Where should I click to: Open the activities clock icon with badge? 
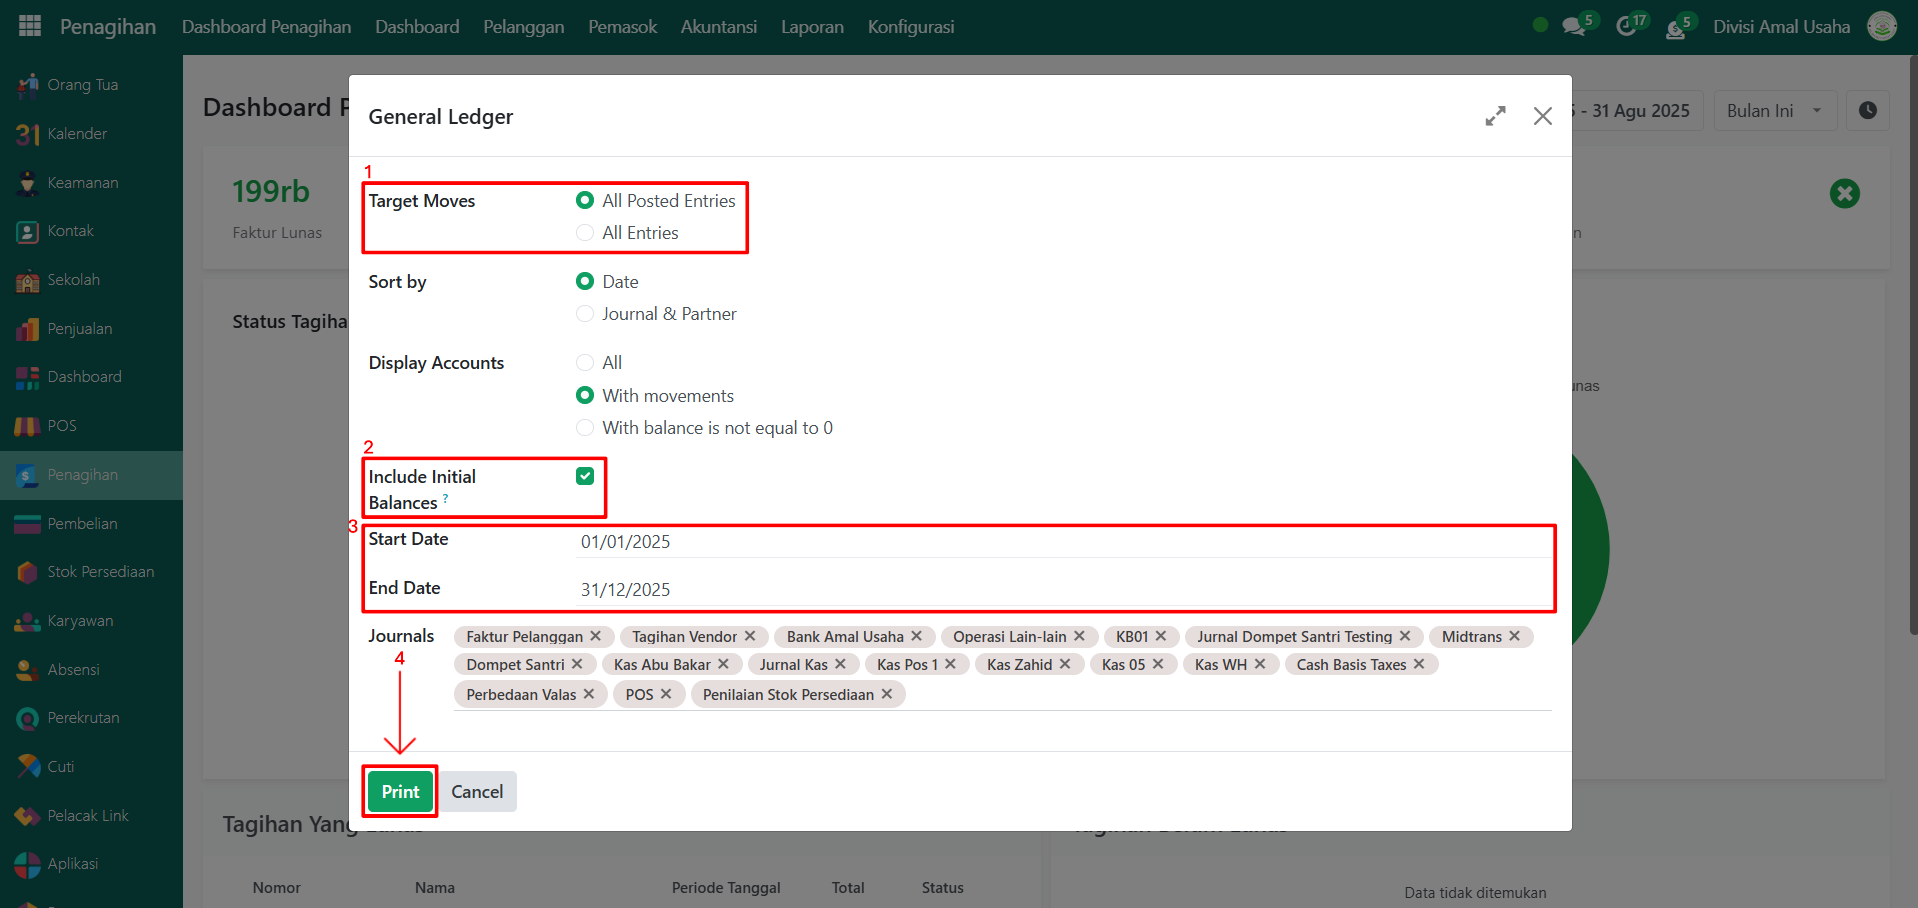tap(1626, 27)
